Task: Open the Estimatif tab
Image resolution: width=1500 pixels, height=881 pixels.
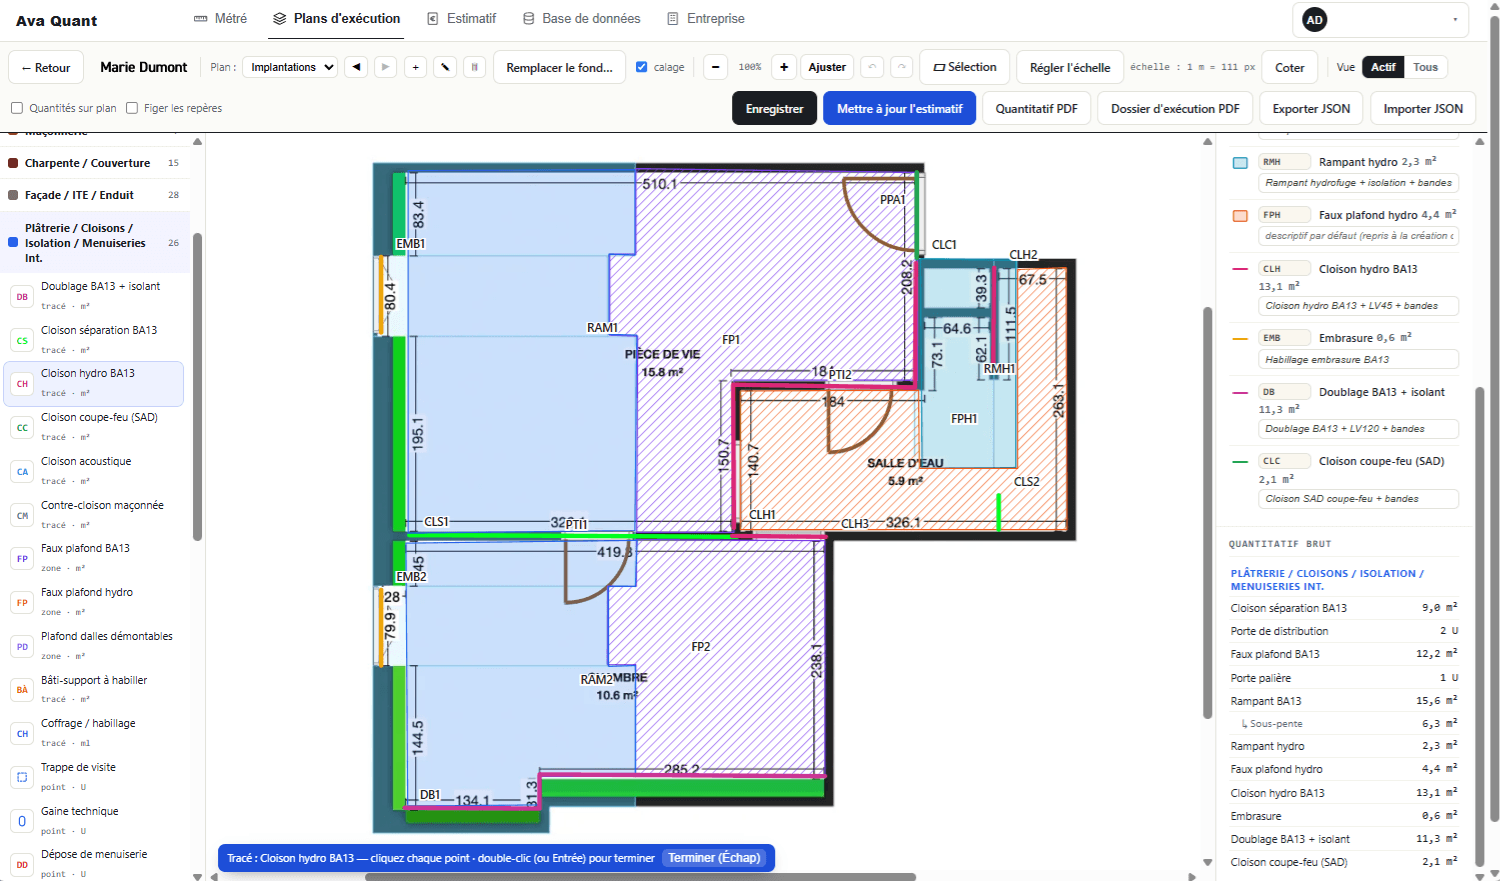Action: pyautogui.click(x=461, y=19)
